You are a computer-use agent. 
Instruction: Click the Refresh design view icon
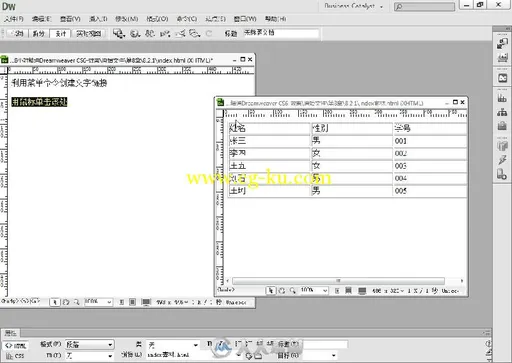pos(209,33)
